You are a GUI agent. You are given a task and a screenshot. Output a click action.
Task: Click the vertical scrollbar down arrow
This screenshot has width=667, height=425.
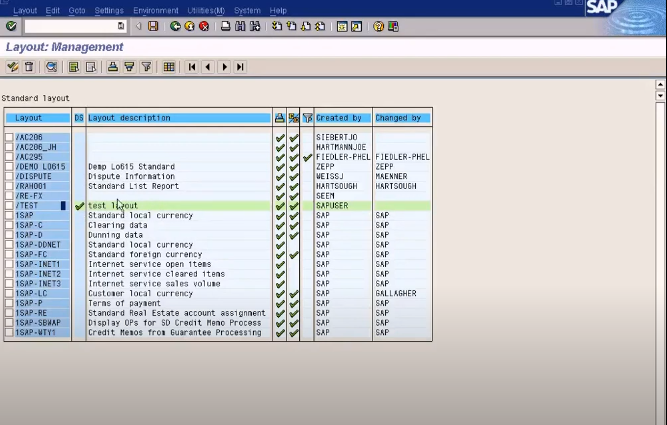(660, 96)
